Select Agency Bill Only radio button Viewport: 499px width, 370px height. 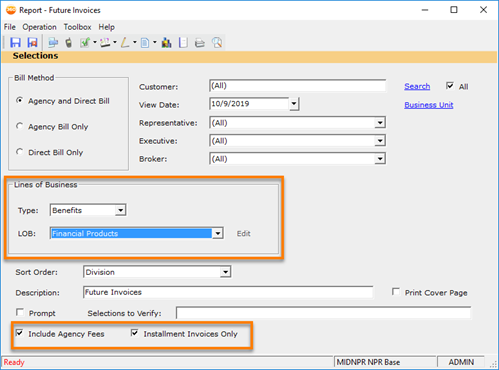click(x=20, y=126)
